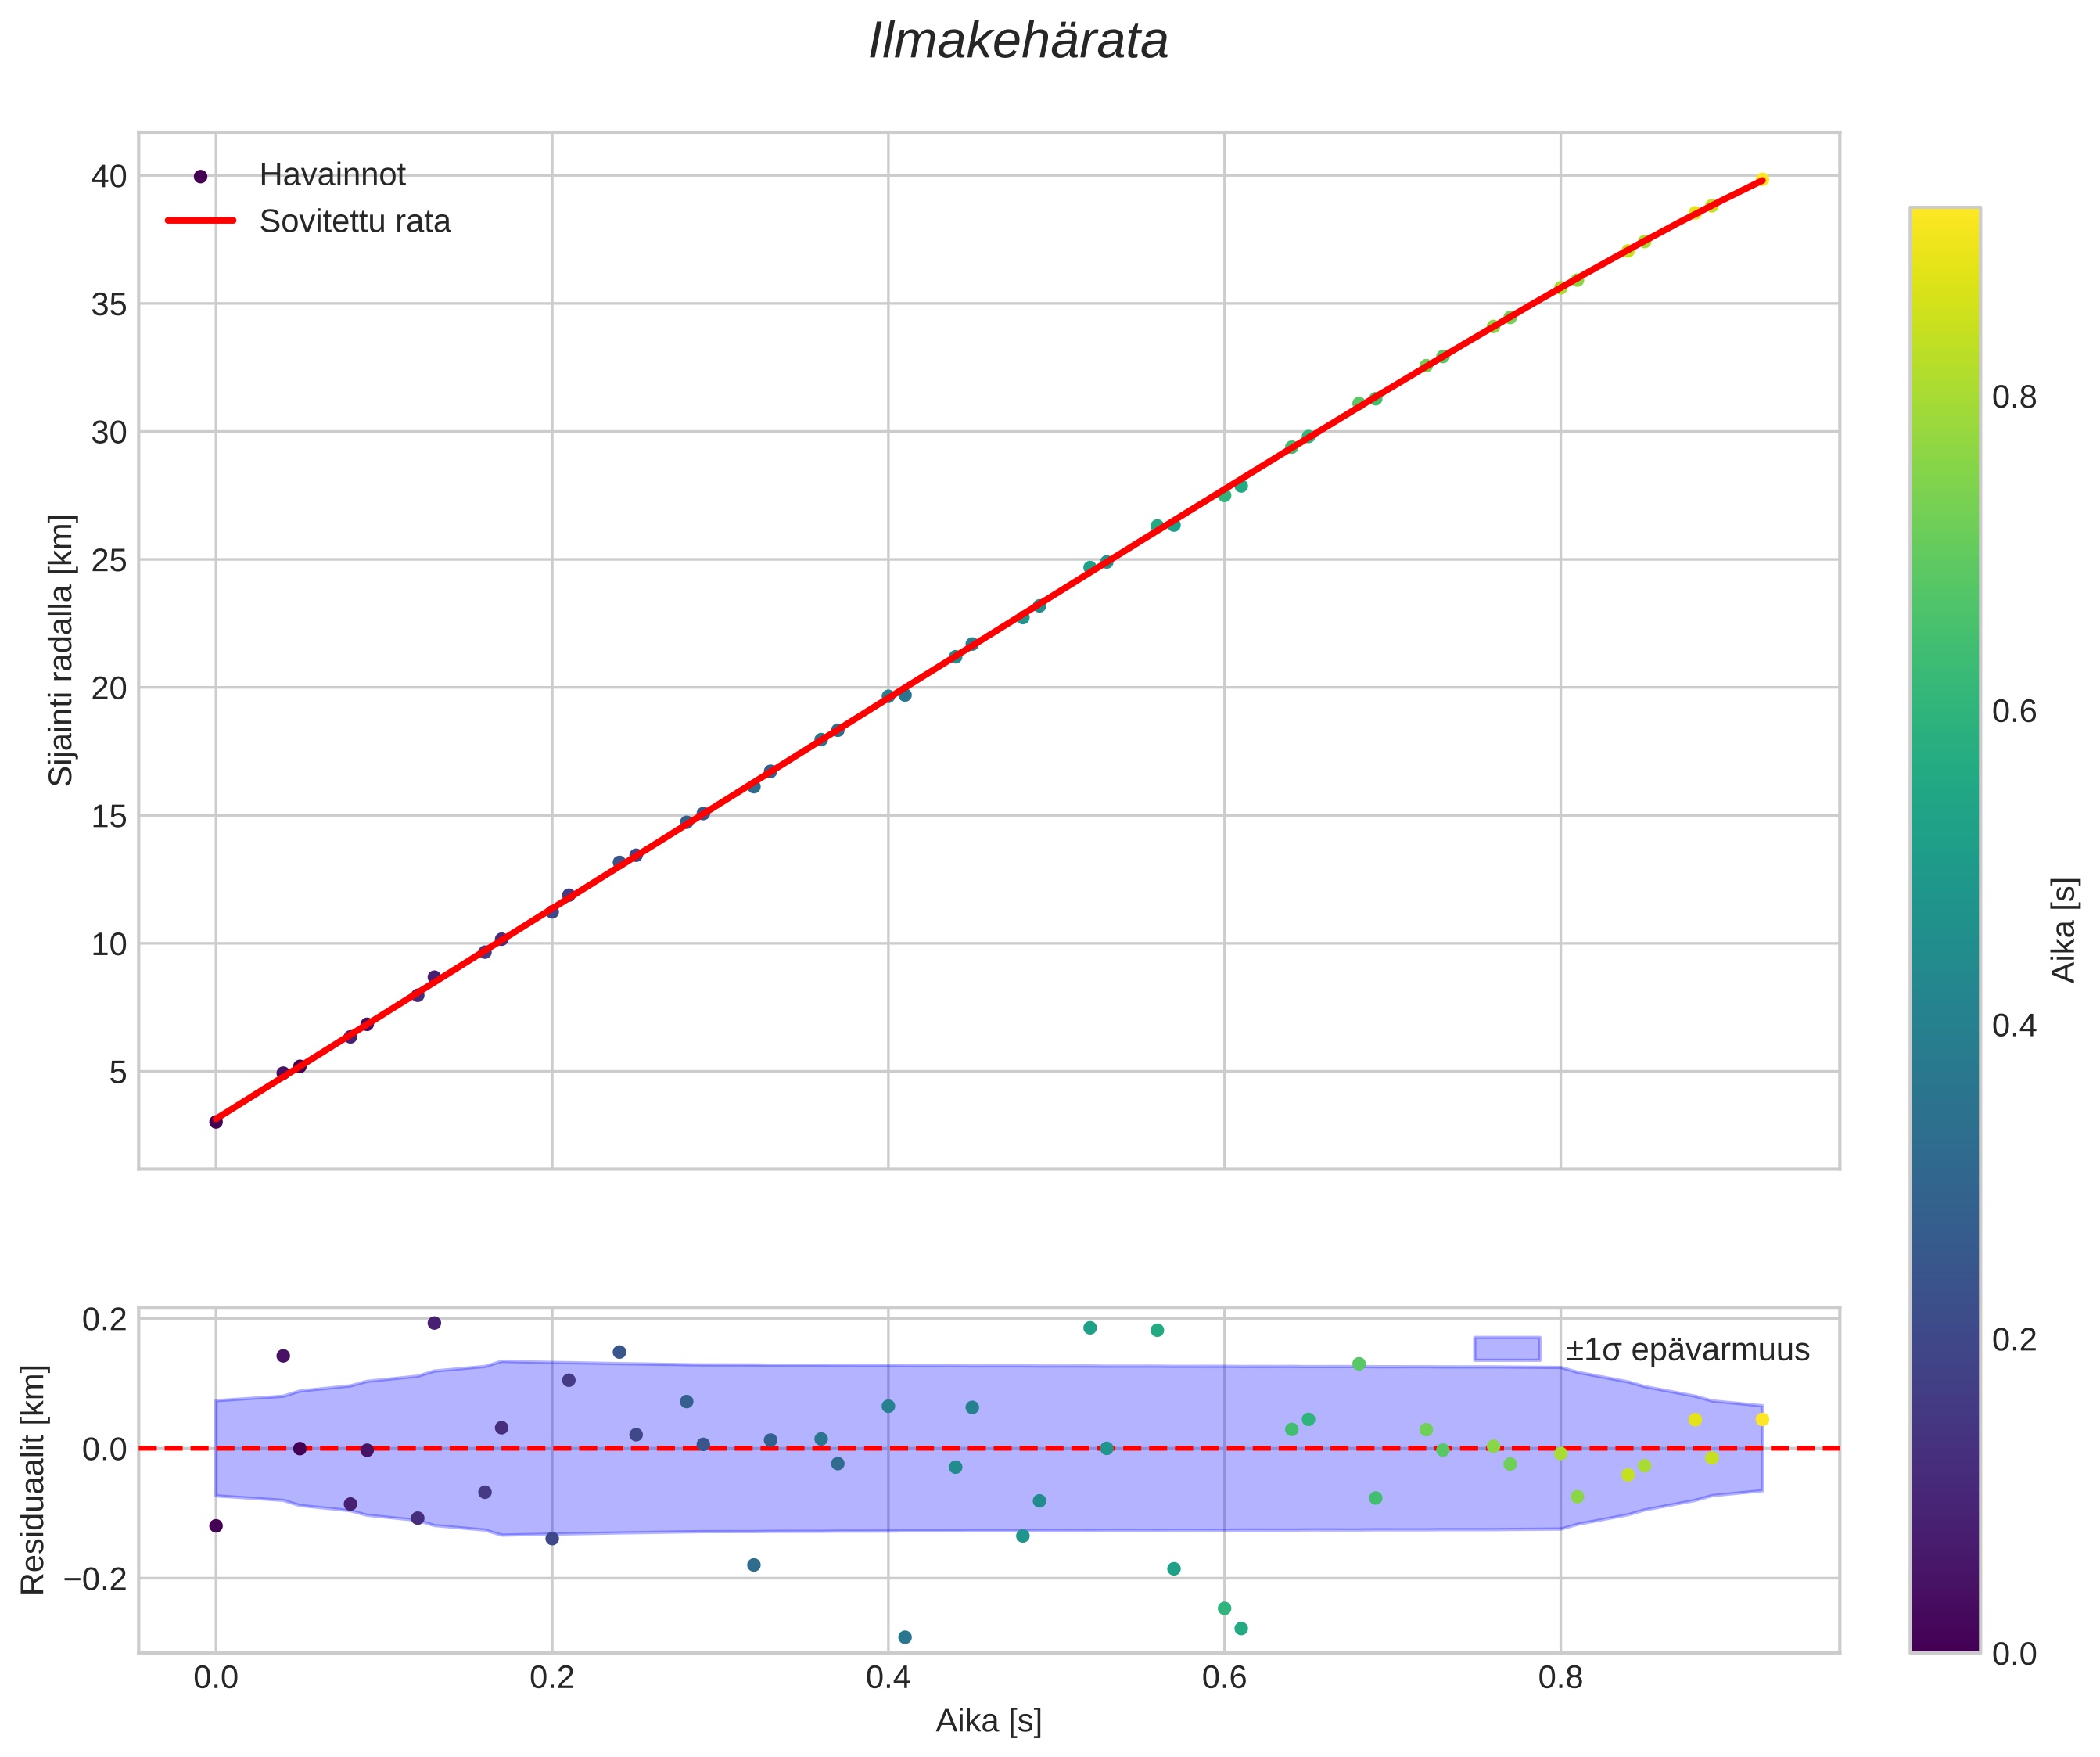Click the Sijainti radalla [km] axis label

61,650
